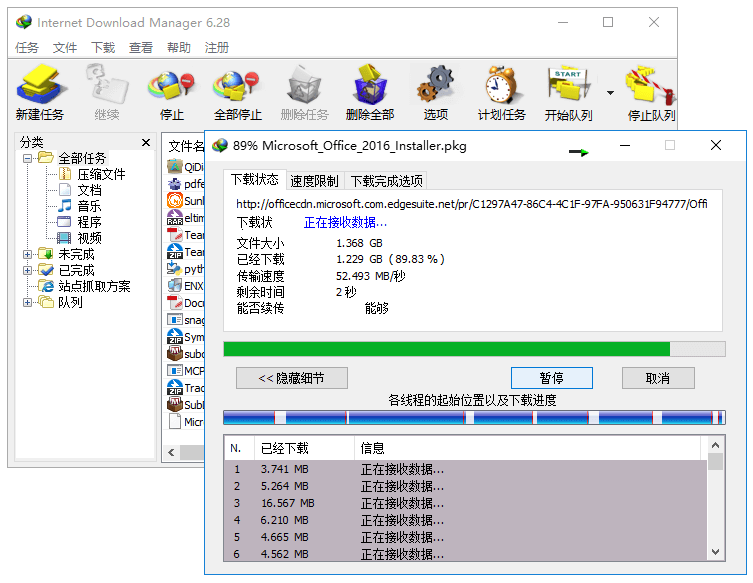Select thread row 3 with 16.567 MB
Viewport: 753px width, 583px height.
click(x=465, y=503)
